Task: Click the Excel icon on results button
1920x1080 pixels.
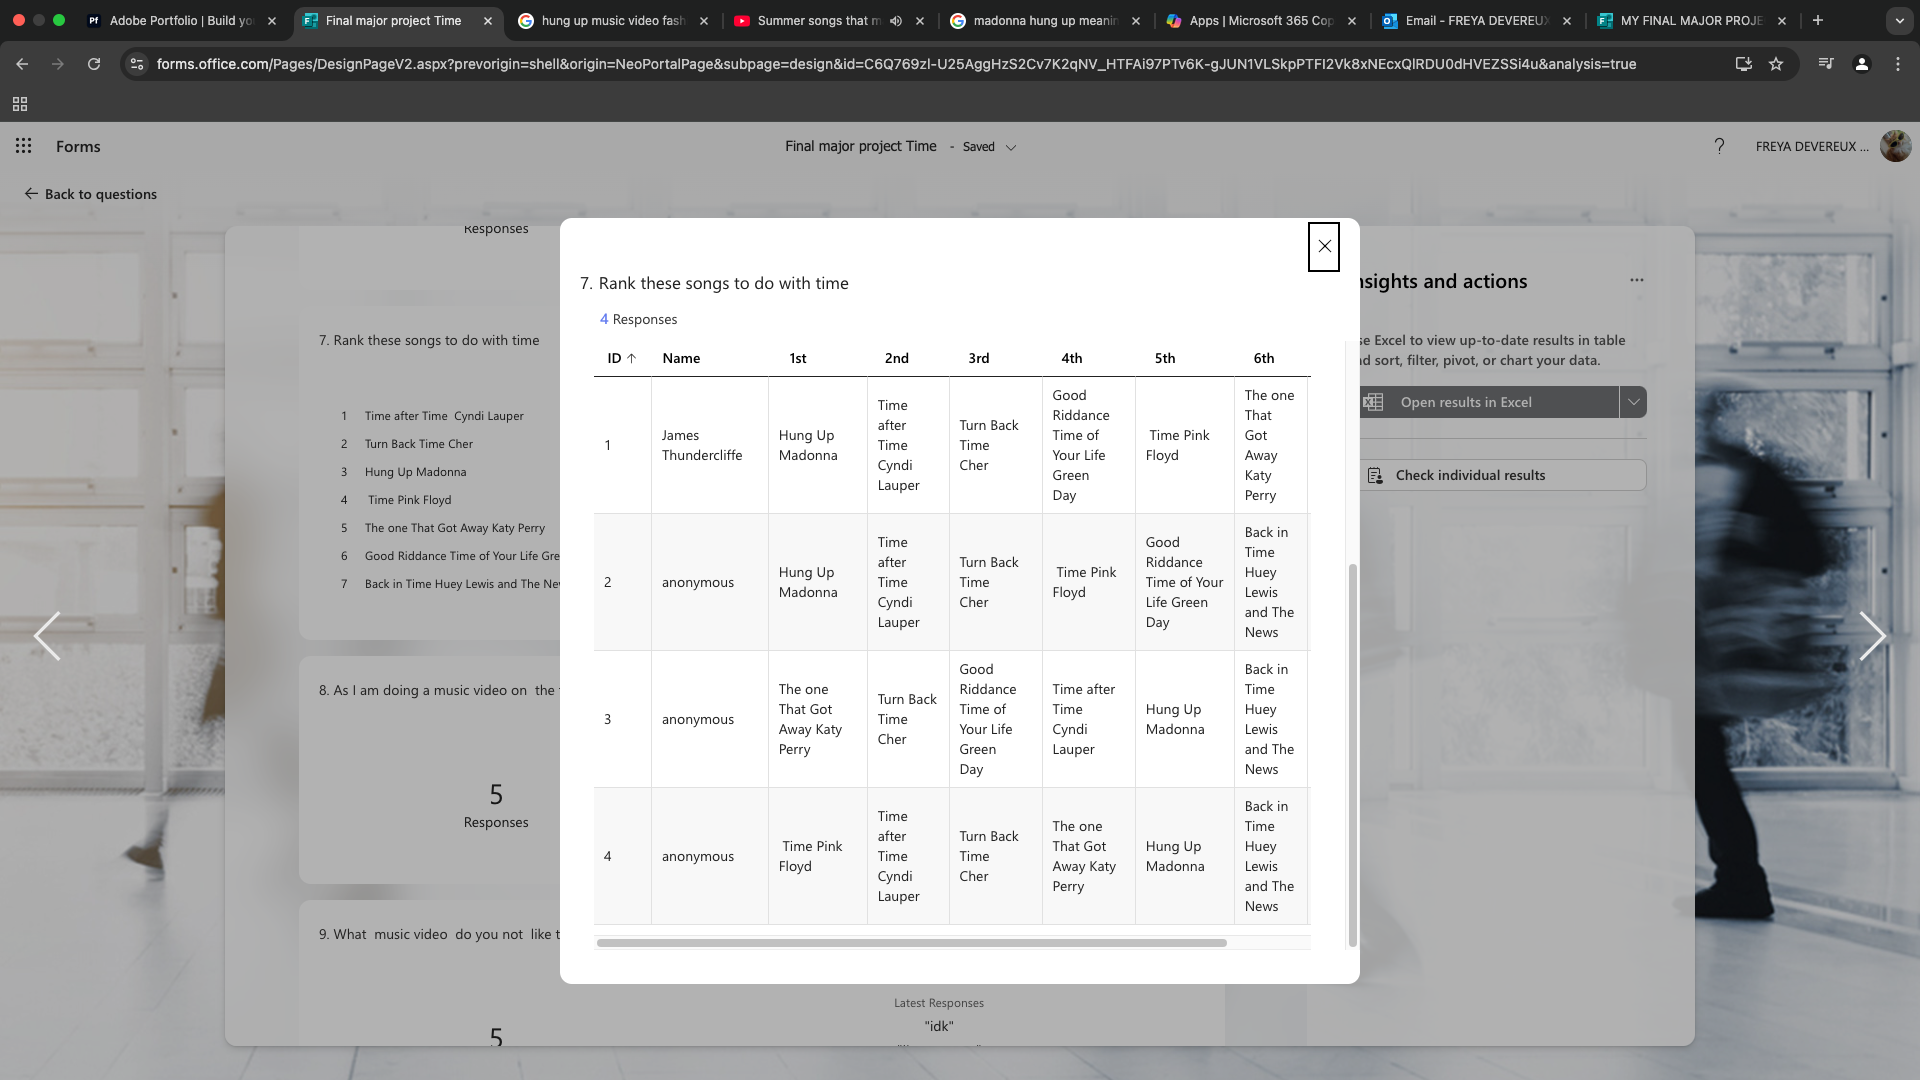Action: 1374,402
